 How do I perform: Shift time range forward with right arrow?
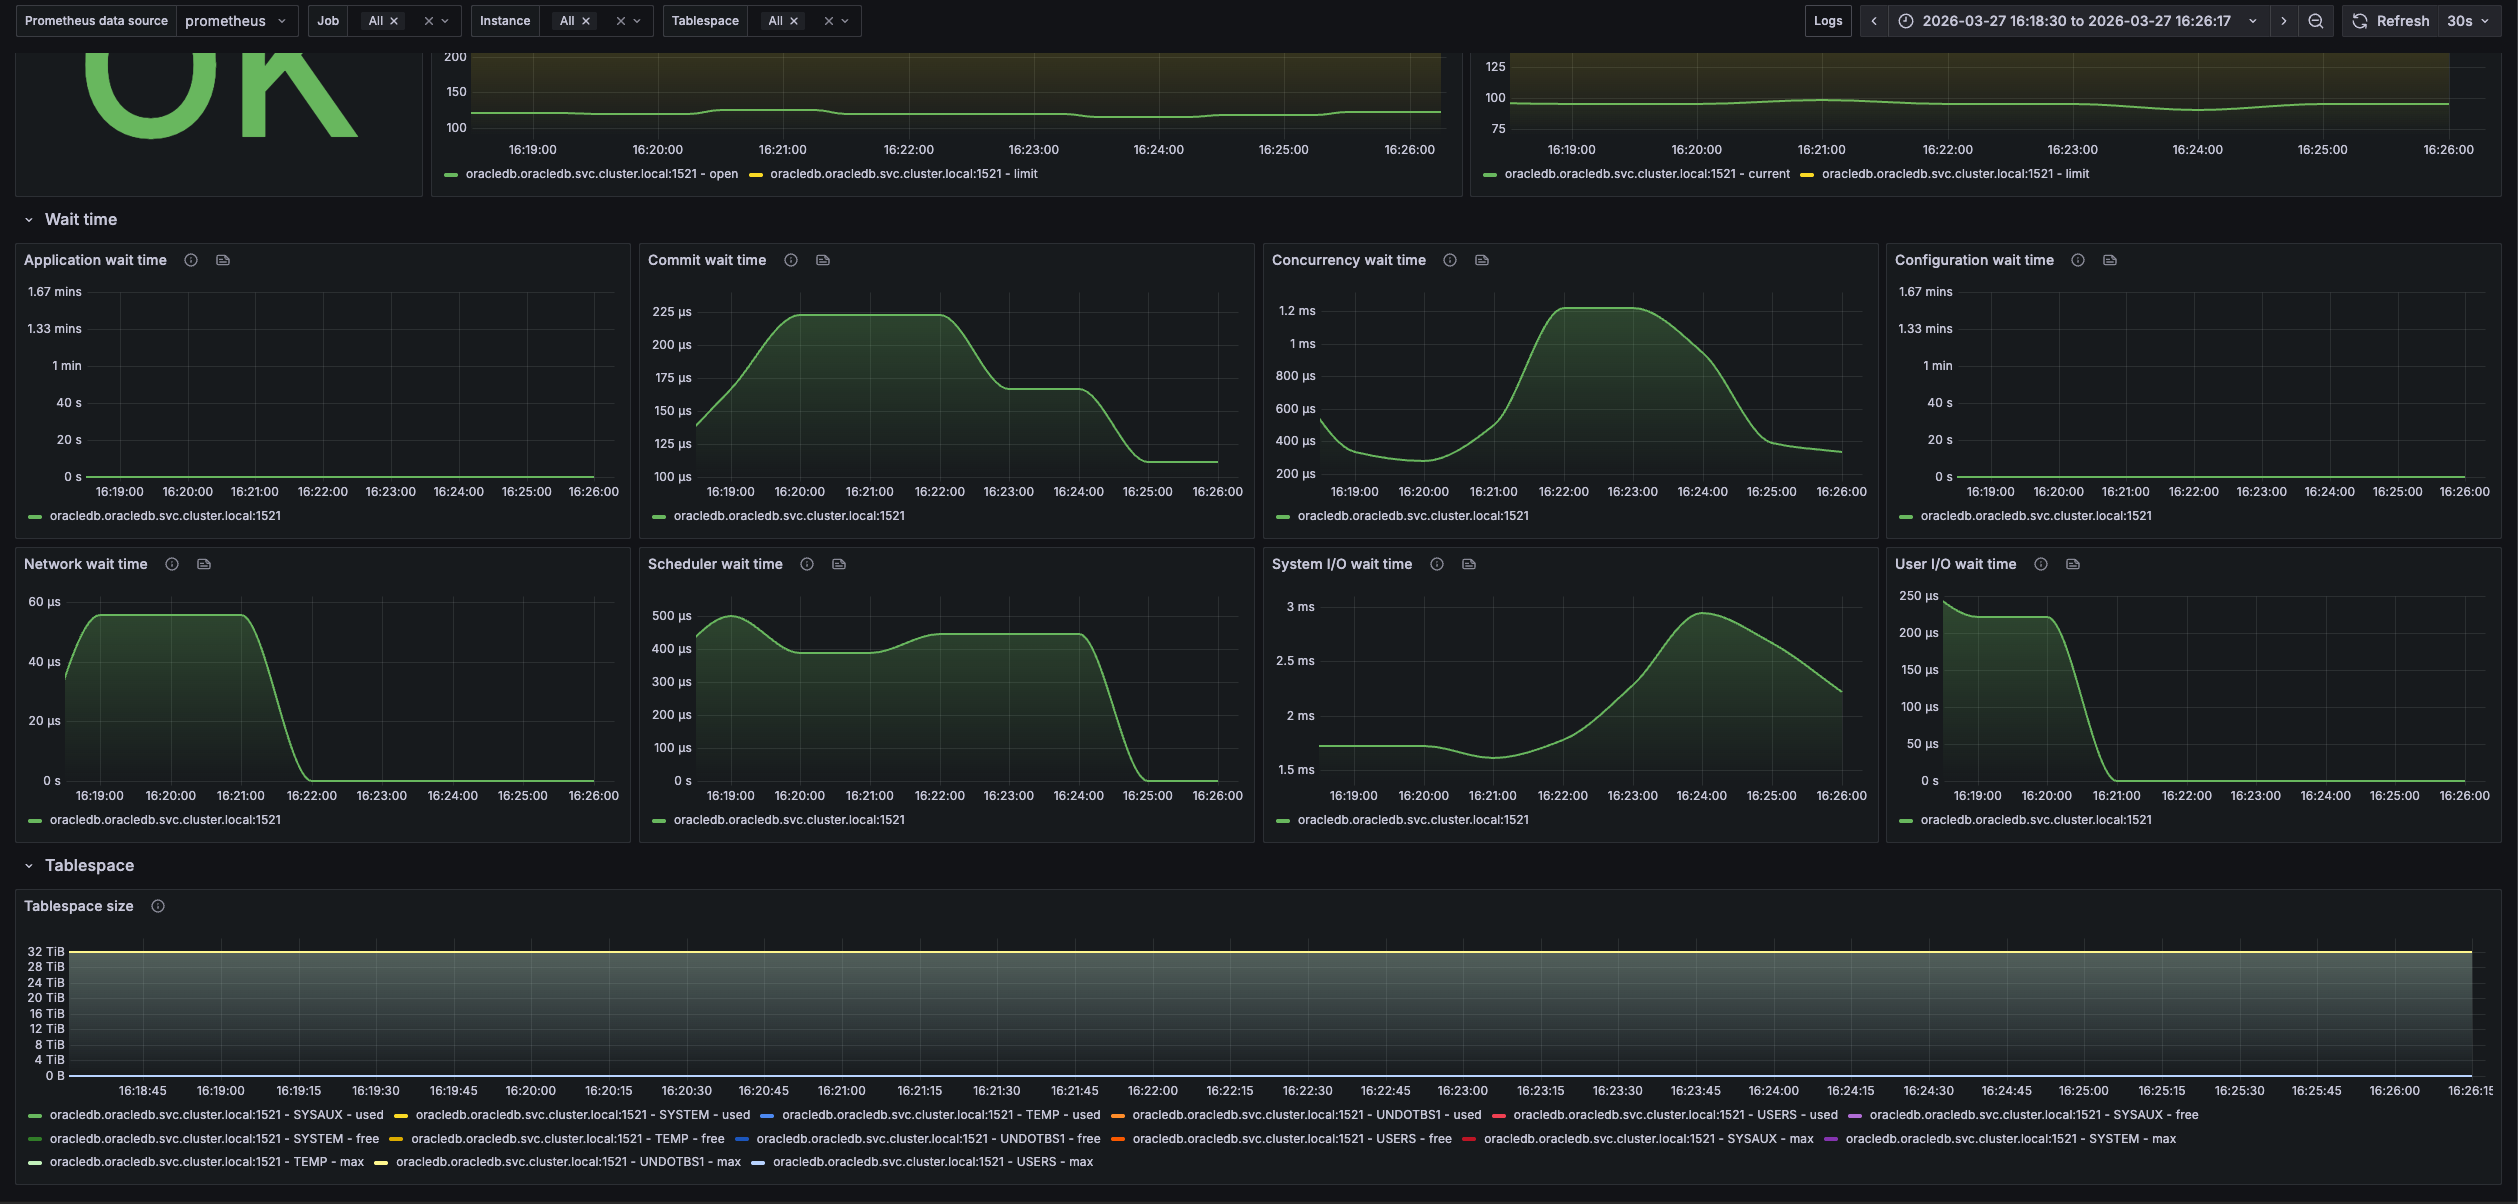[x=2284, y=21]
